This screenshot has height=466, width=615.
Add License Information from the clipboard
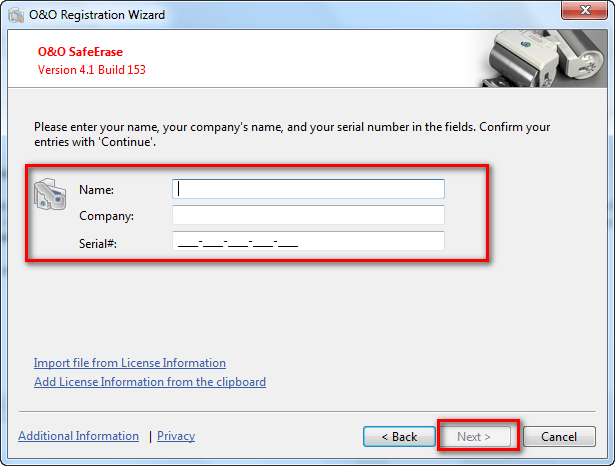(150, 382)
